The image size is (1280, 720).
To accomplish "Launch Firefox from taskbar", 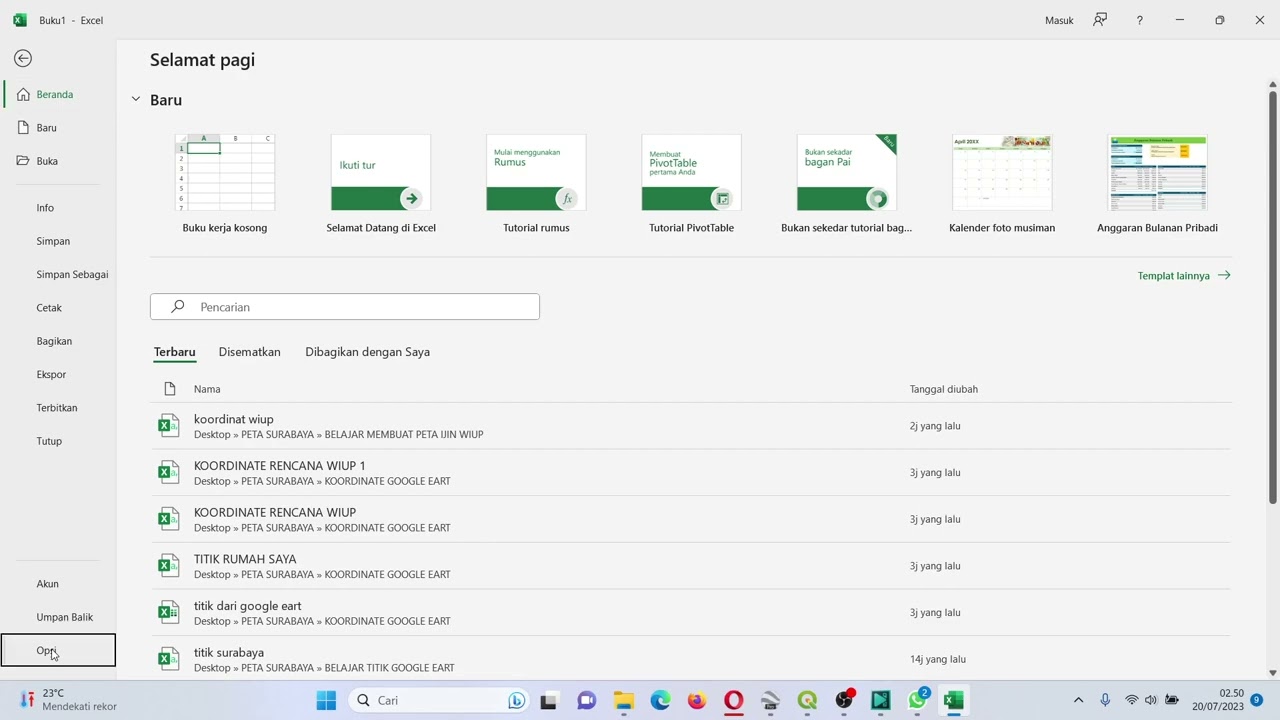I will [697, 700].
